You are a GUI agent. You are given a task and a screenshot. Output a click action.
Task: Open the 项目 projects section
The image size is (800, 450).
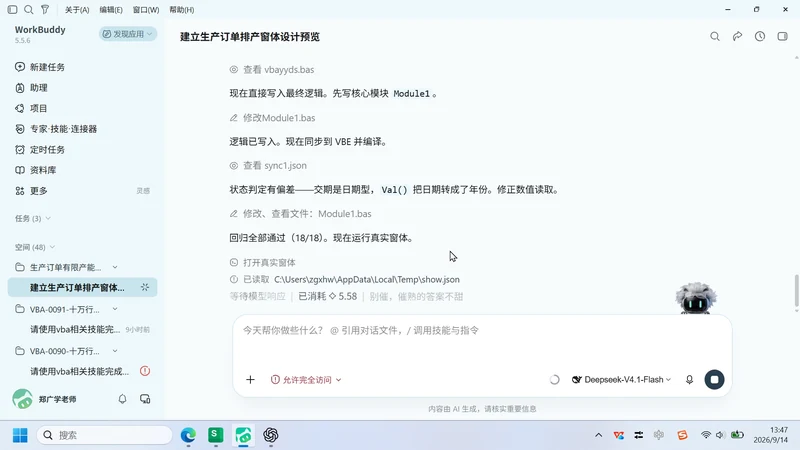click(39, 108)
